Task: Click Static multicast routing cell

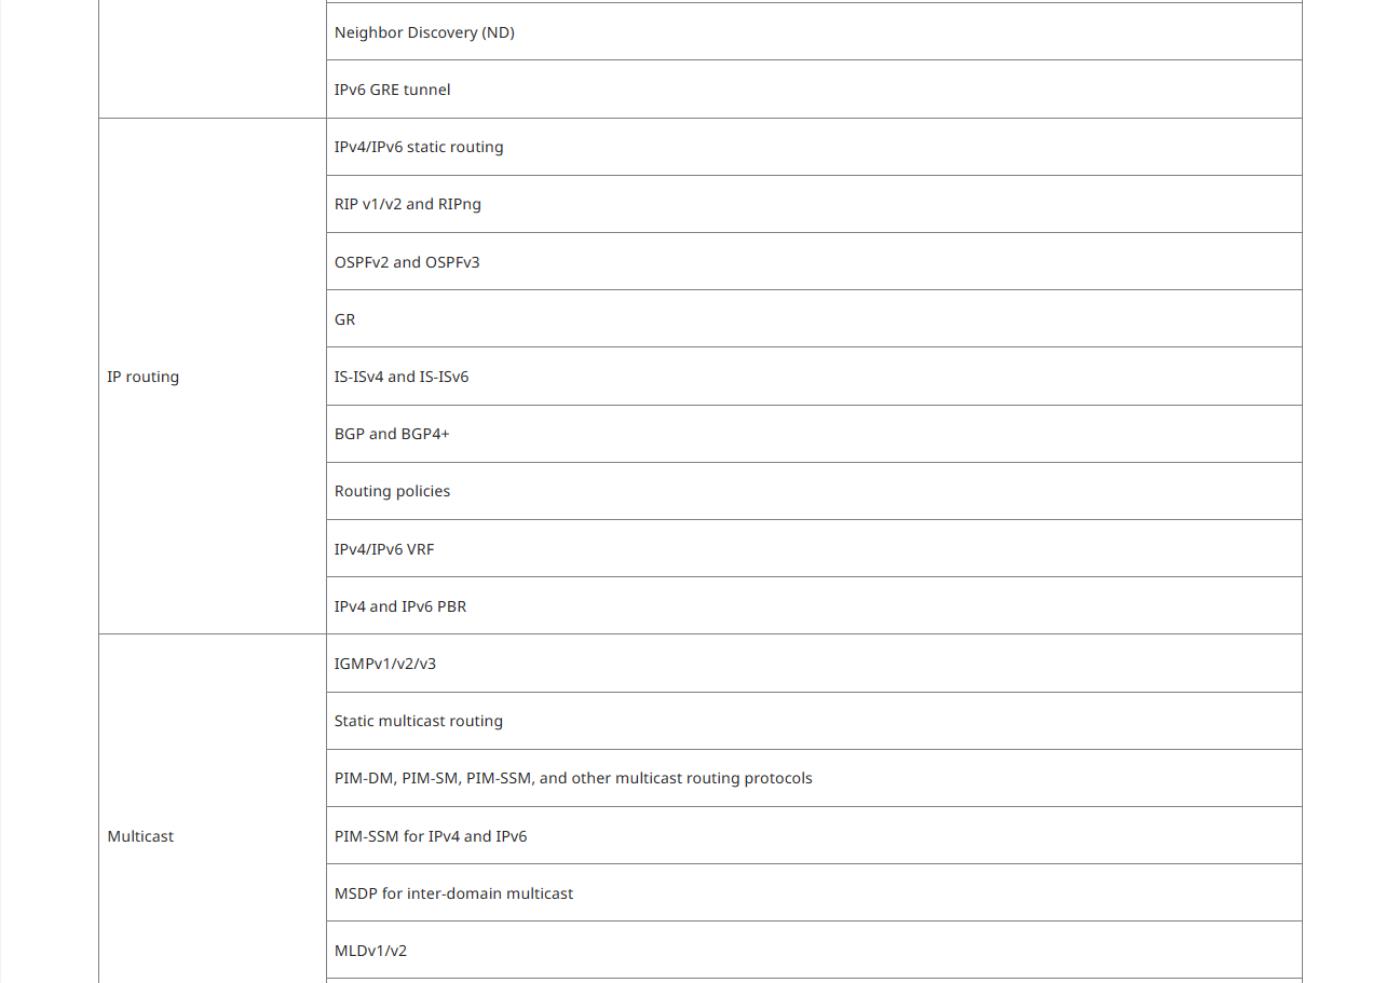Action: [814, 721]
